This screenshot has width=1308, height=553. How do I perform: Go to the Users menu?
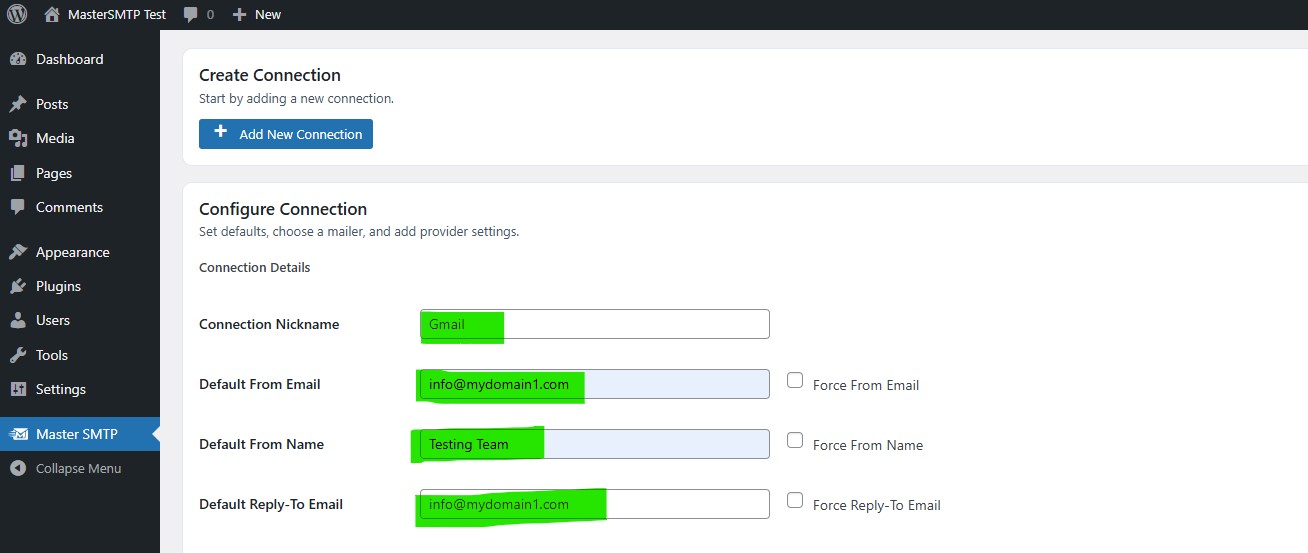(x=53, y=320)
